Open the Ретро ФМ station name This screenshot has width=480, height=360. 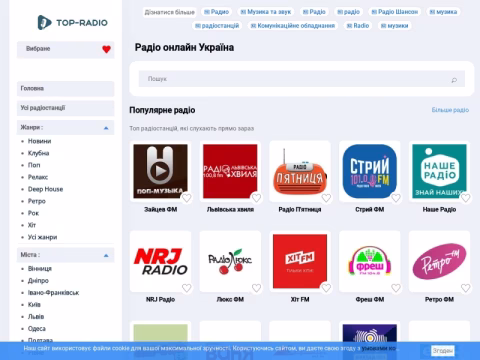tap(439, 300)
